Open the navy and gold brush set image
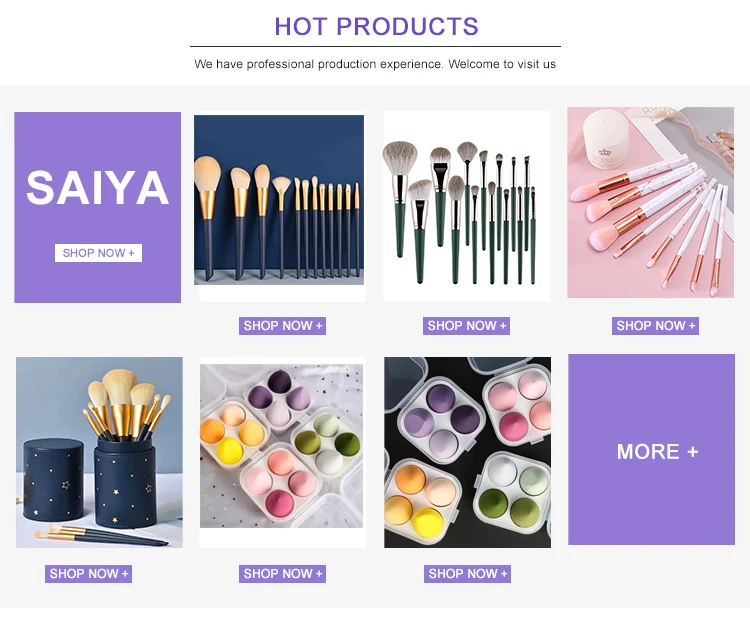The height and width of the screenshot is (631, 750). tap(279, 200)
